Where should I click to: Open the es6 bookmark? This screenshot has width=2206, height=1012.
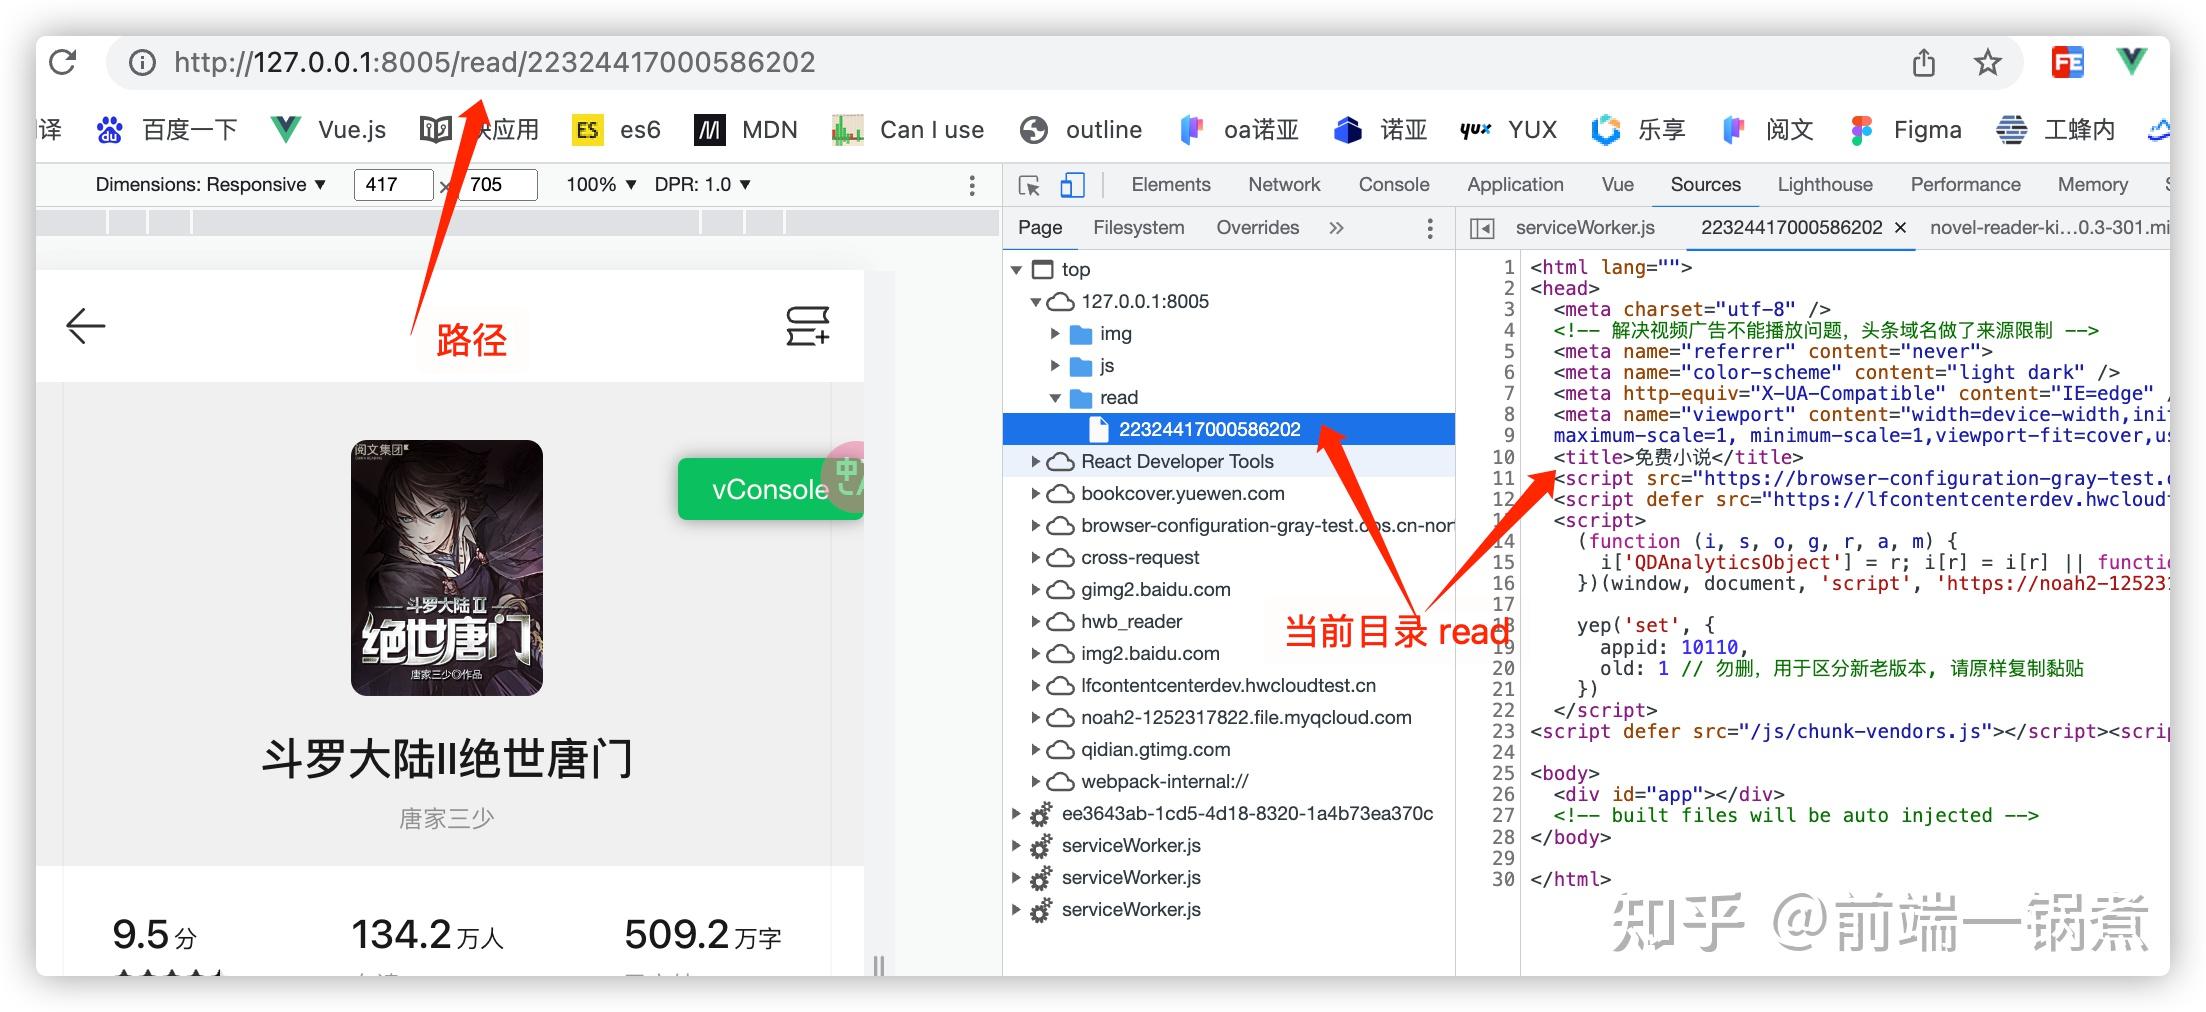click(x=617, y=130)
